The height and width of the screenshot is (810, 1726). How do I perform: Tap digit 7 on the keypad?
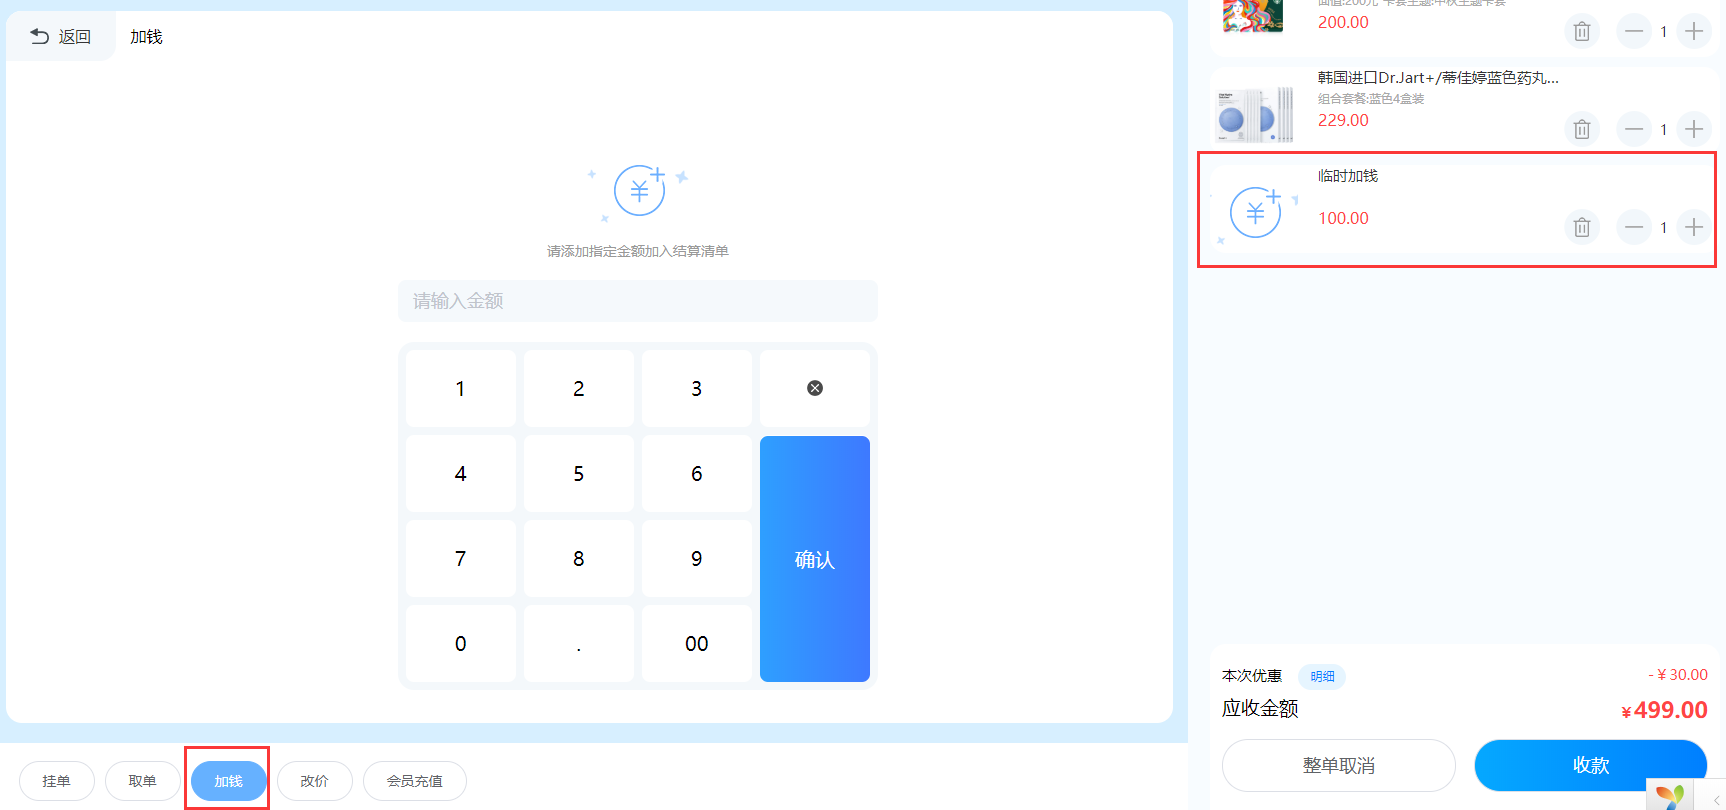tap(461, 558)
